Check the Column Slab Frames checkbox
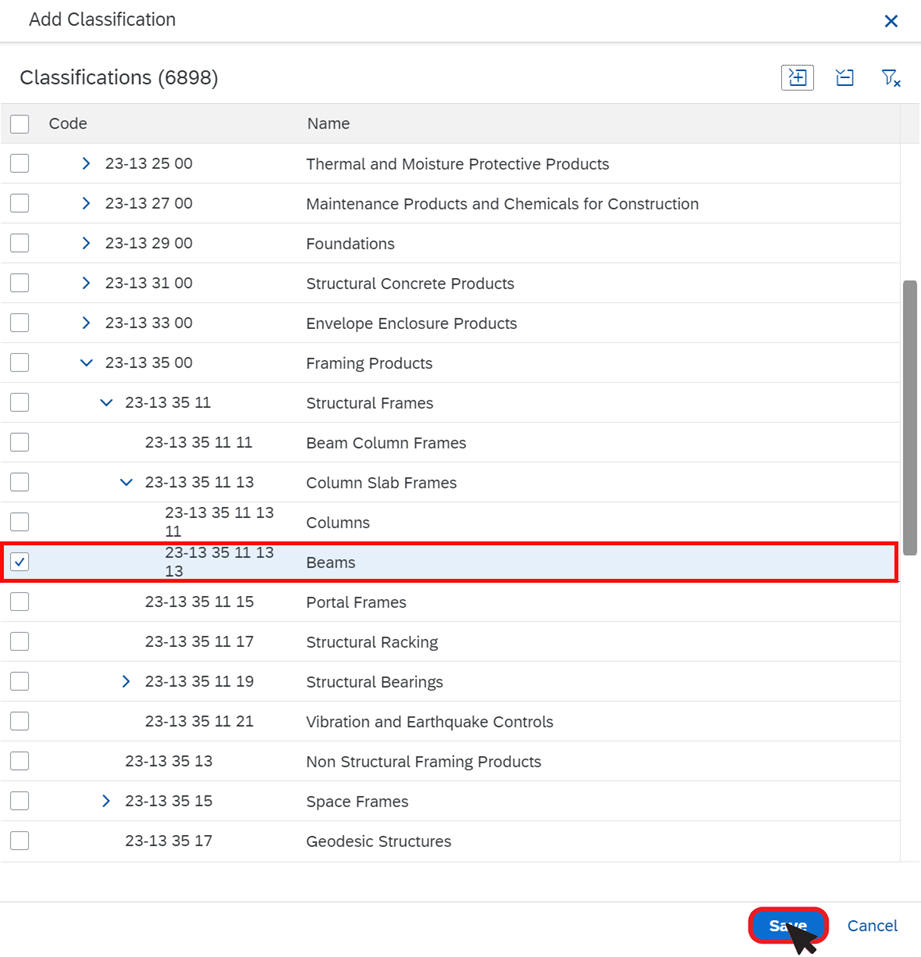Screen dimensions: 921x957 click(20, 482)
